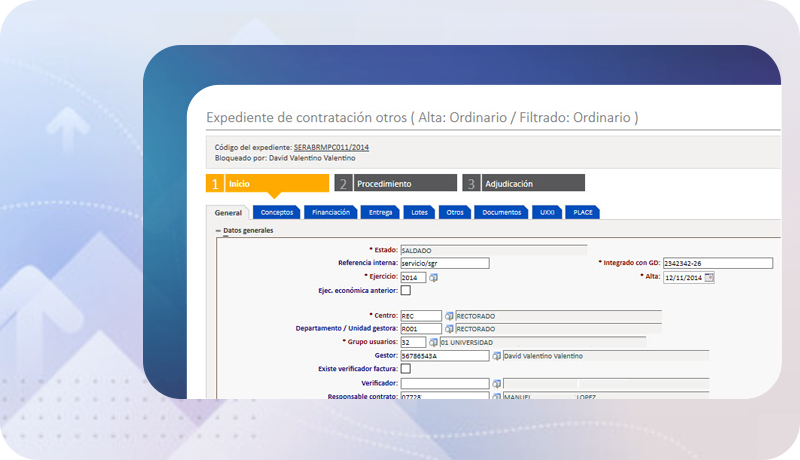Click the Verificador lookup icon

[x=497, y=383]
